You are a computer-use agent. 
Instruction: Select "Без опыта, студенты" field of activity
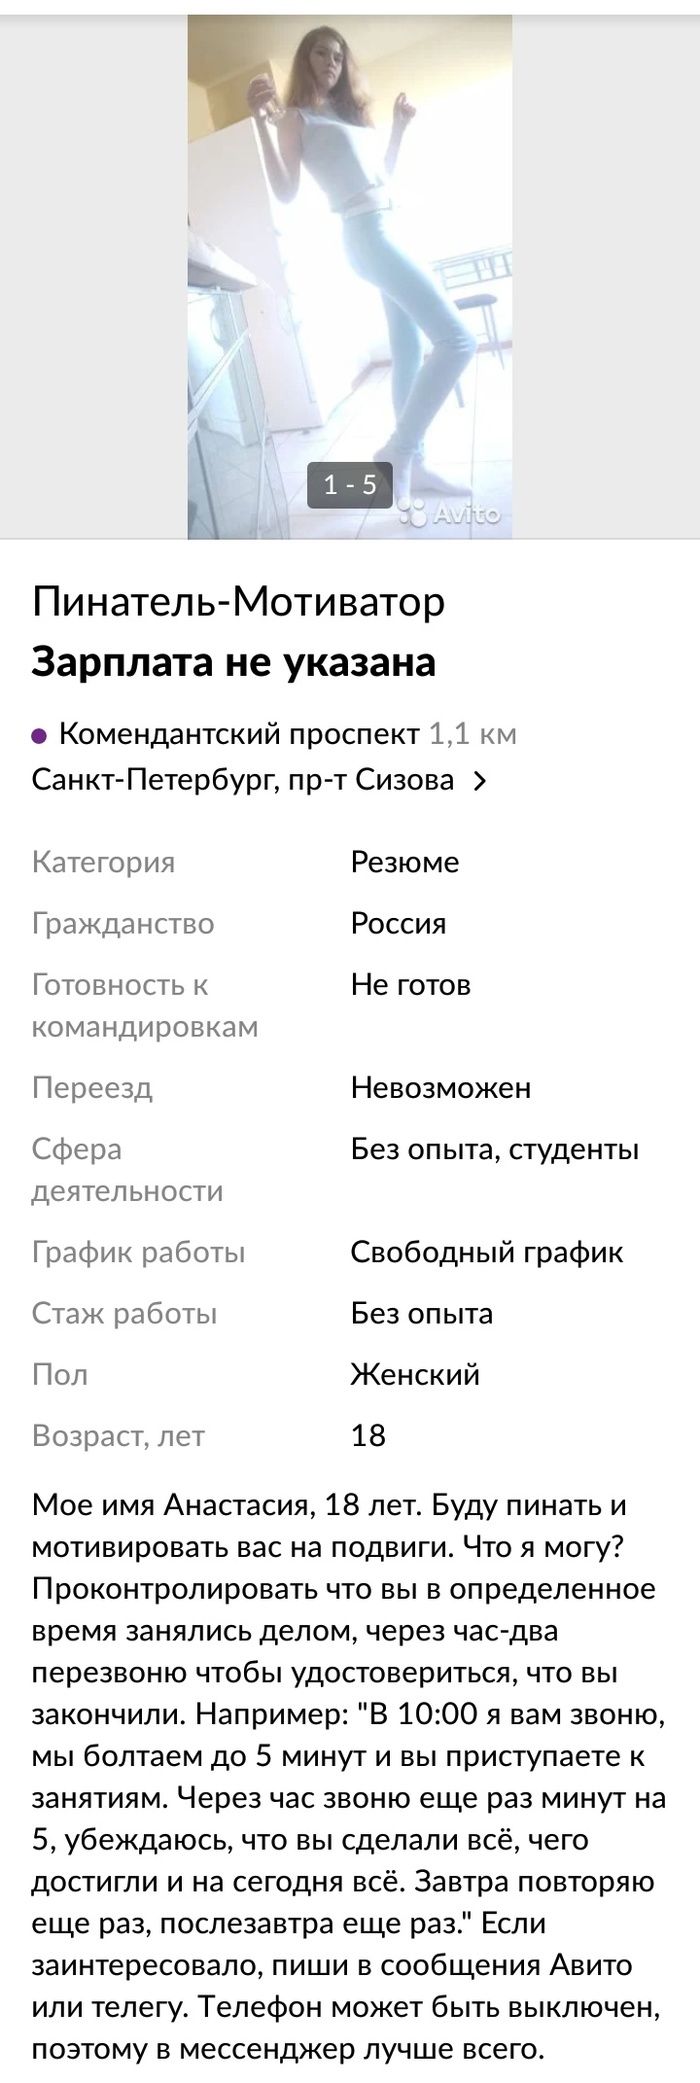coord(494,1150)
